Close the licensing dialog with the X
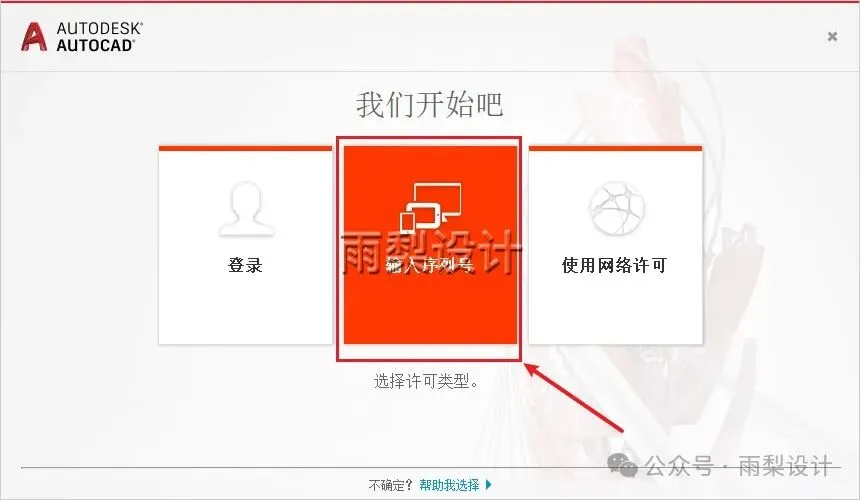 coord(832,36)
